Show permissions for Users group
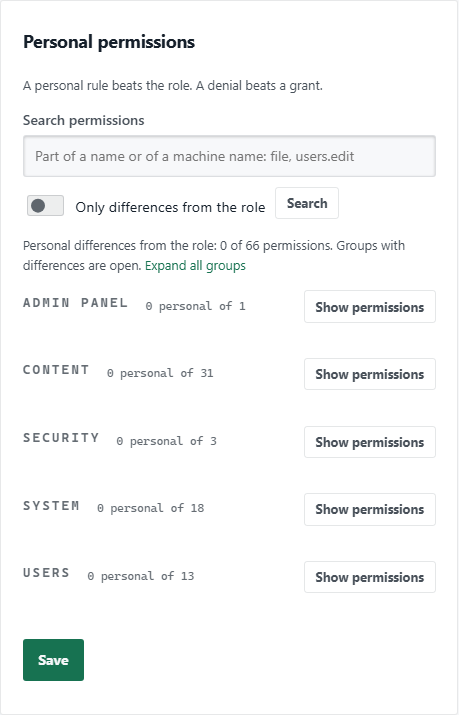The image size is (459, 715). [x=370, y=577]
